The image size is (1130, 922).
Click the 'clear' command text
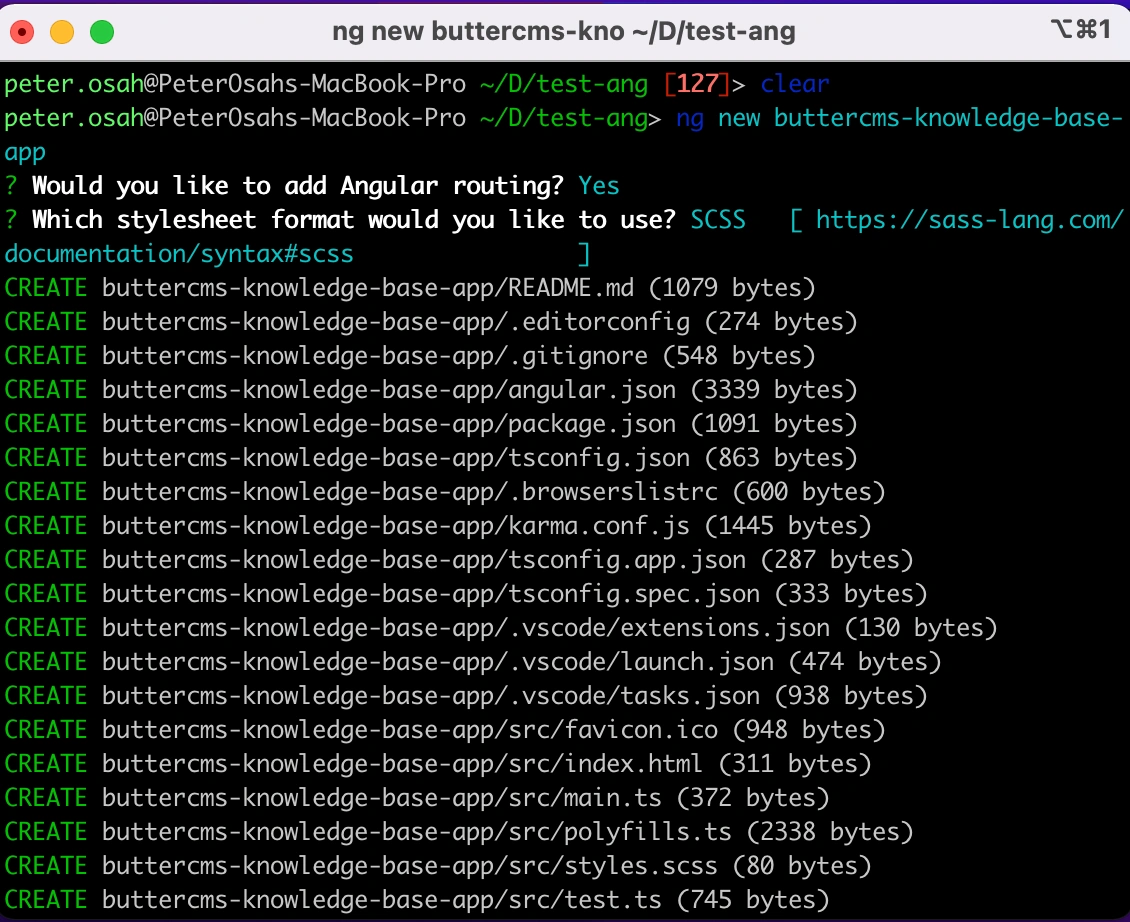pyautogui.click(x=795, y=84)
